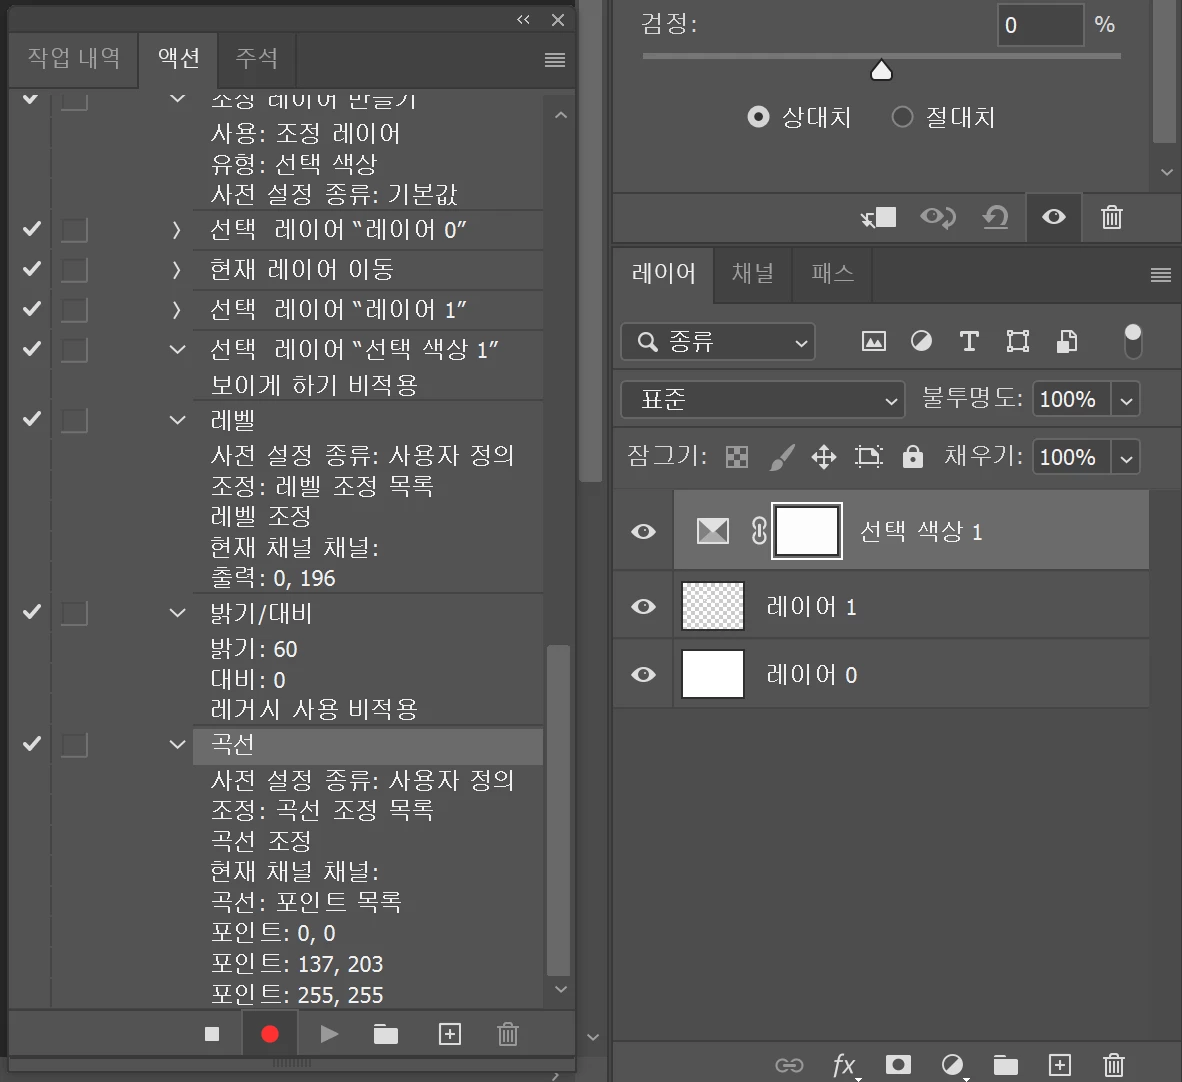1182x1082 pixels.
Task: Prevent auto-nesting into artboards lock
Action: (x=868, y=457)
